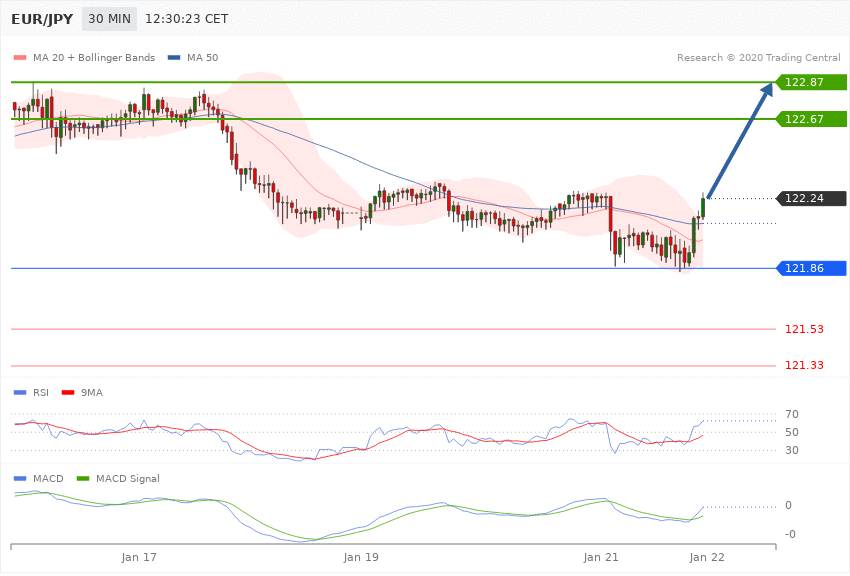
Task: Click the 9MA legend label
Action: point(92,392)
